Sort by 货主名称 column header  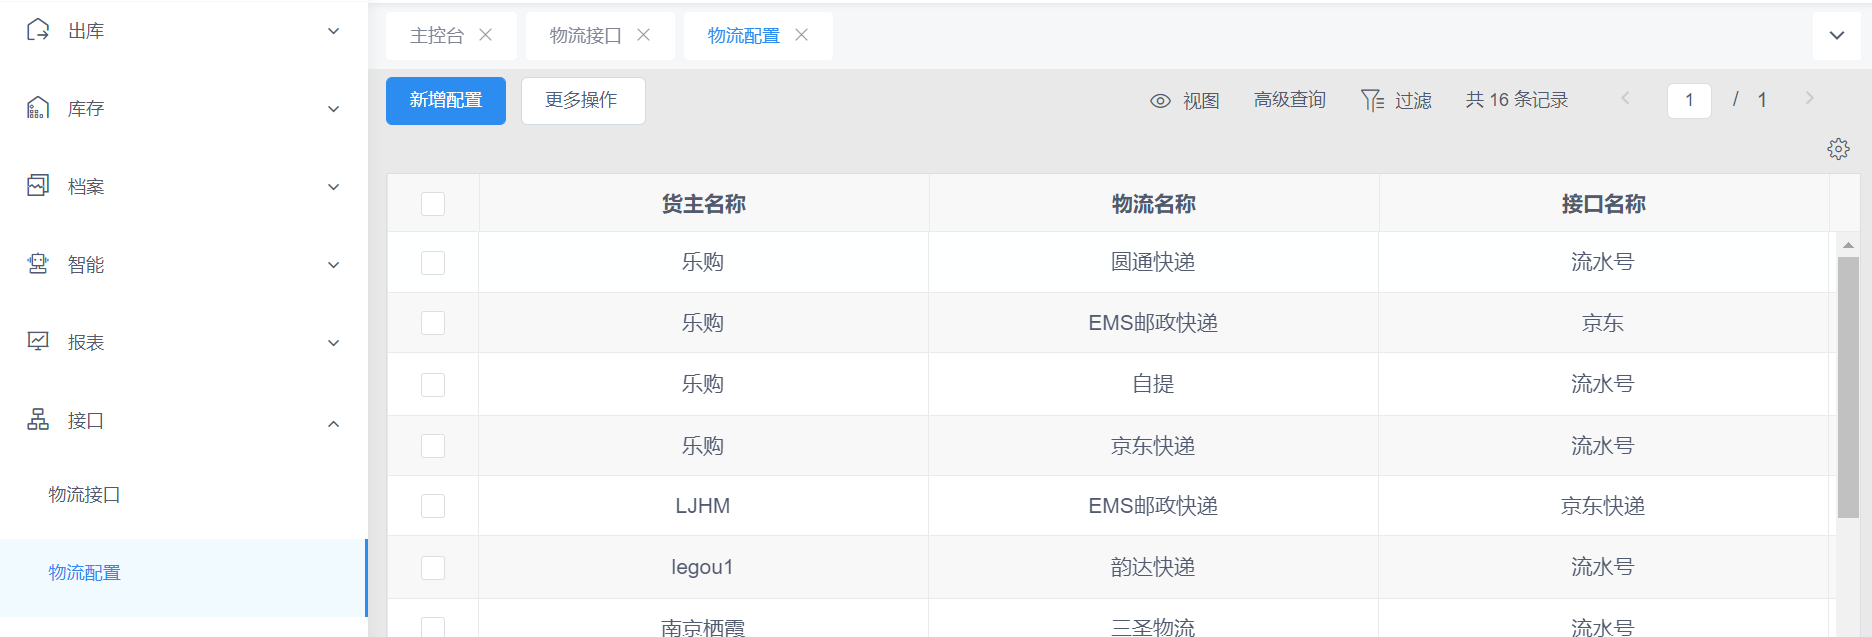704,204
